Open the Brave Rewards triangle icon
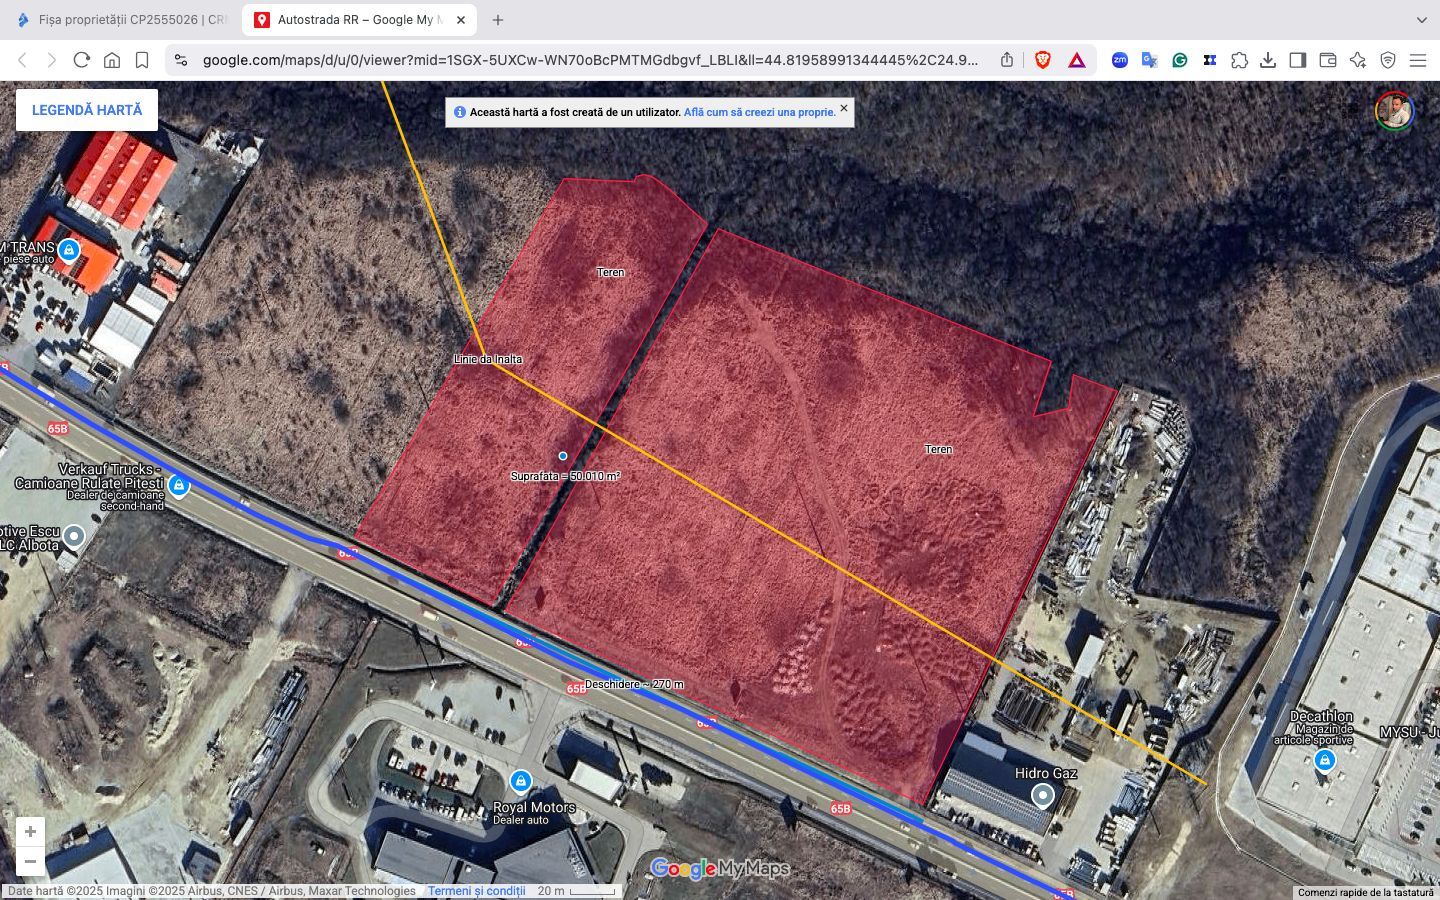Image resolution: width=1440 pixels, height=900 pixels. [x=1077, y=60]
